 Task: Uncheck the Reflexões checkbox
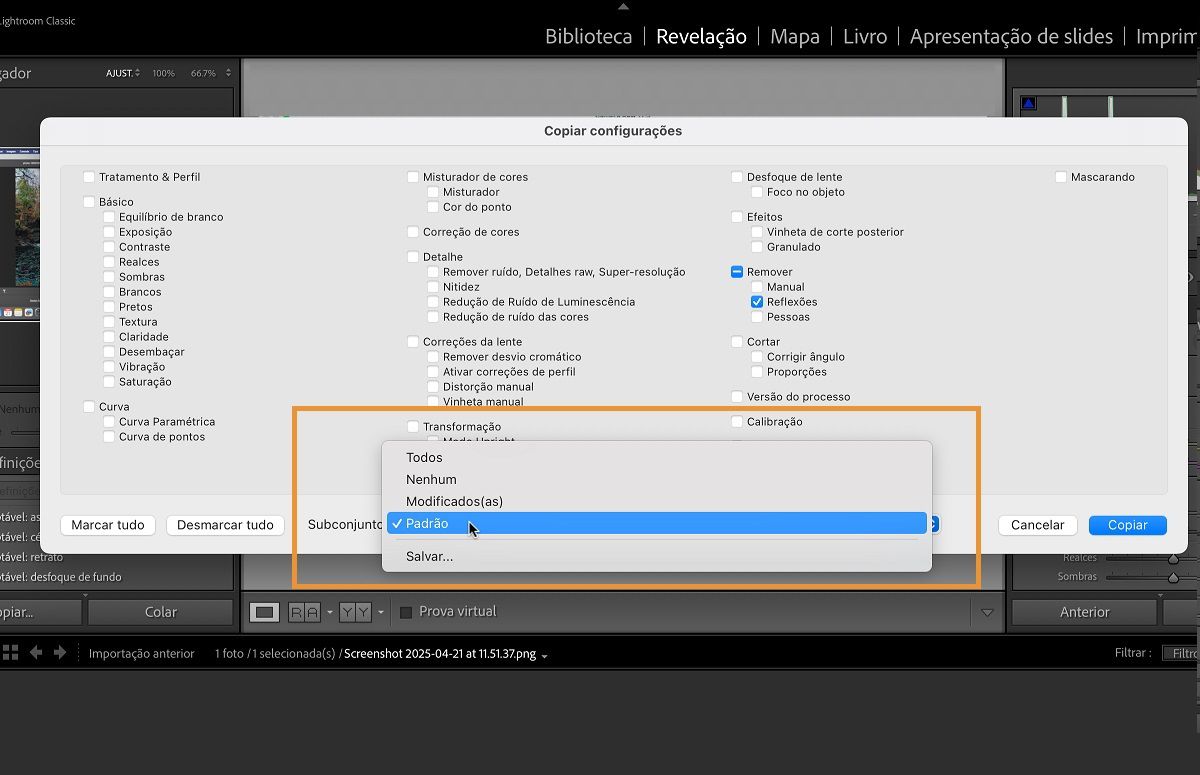coord(757,301)
